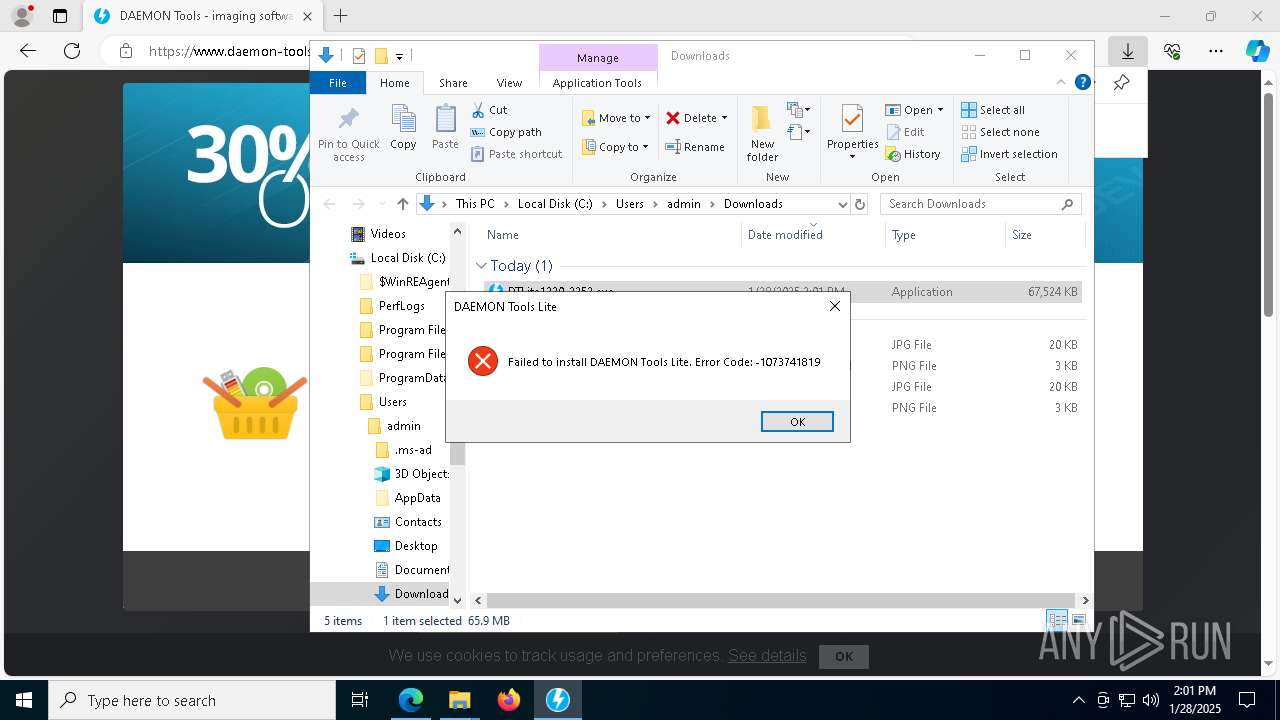
Task: Open Edge Downloads icon in browser toolbar
Action: click(x=1127, y=51)
